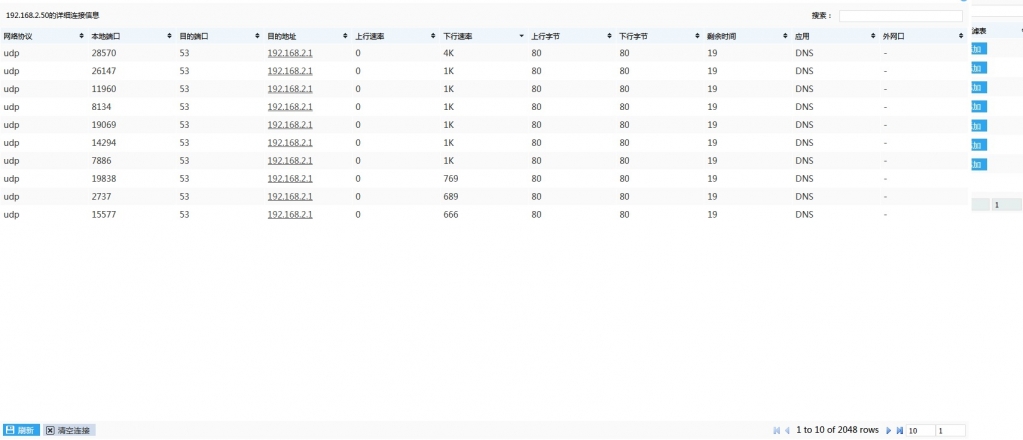This screenshot has width=1023, height=440.
Task: Click the 清空连接 button
Action: pos(69,430)
